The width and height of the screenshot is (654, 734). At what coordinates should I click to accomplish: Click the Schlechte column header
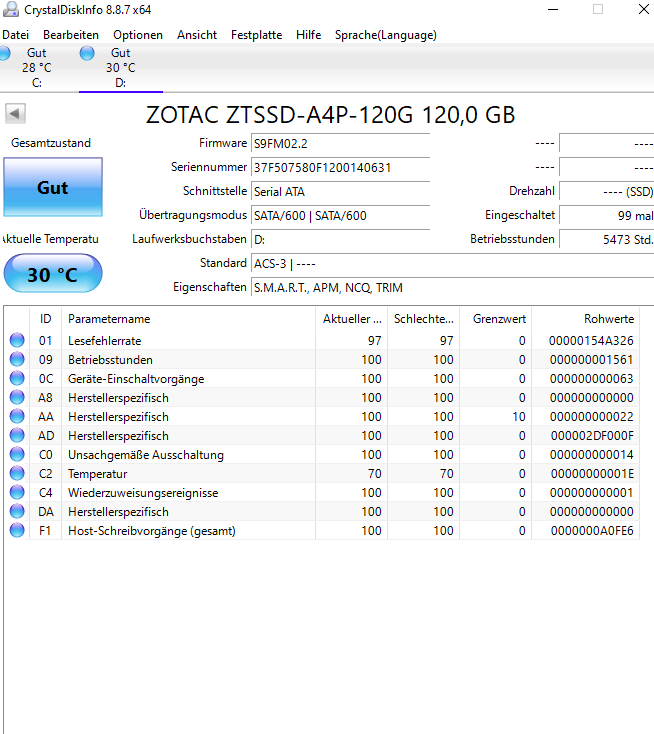(424, 319)
